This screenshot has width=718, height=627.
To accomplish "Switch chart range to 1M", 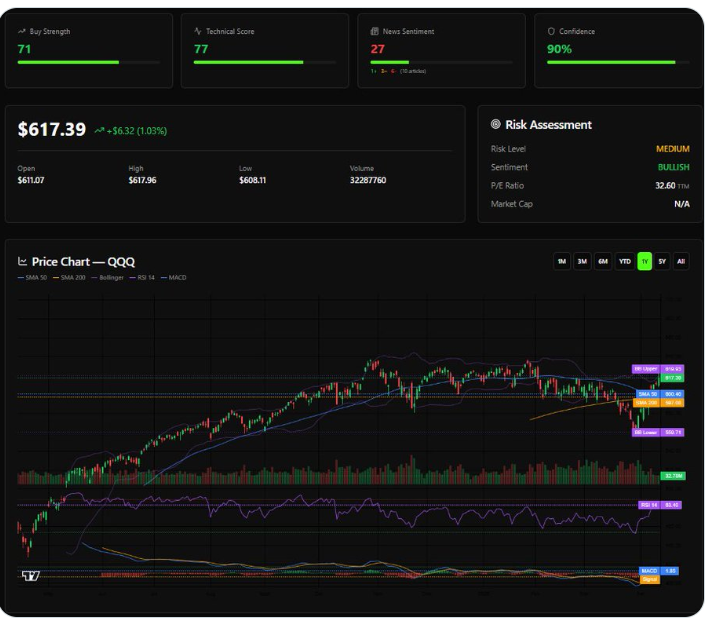I will click(x=562, y=261).
